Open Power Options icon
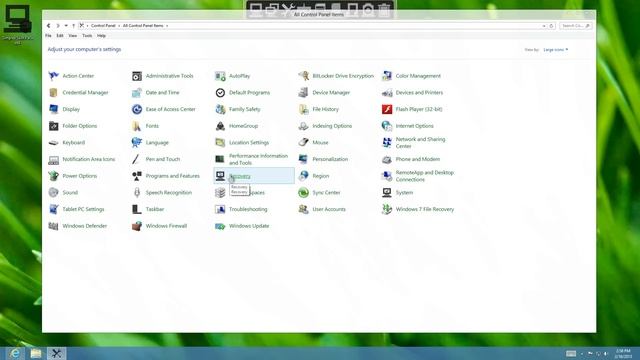 pos(53,176)
